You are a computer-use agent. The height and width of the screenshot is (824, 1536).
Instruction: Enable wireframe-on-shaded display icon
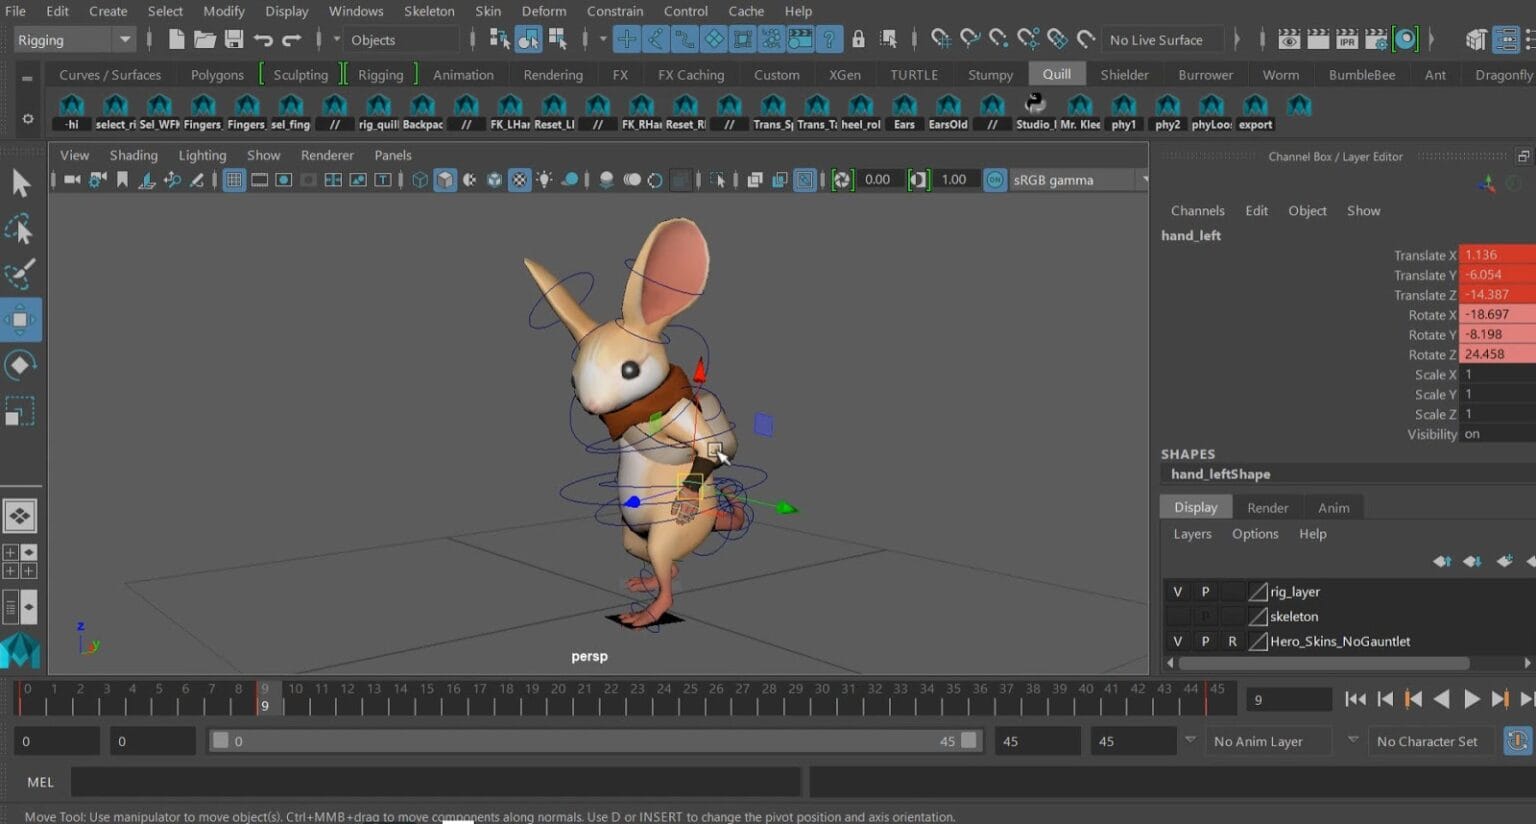tap(493, 180)
